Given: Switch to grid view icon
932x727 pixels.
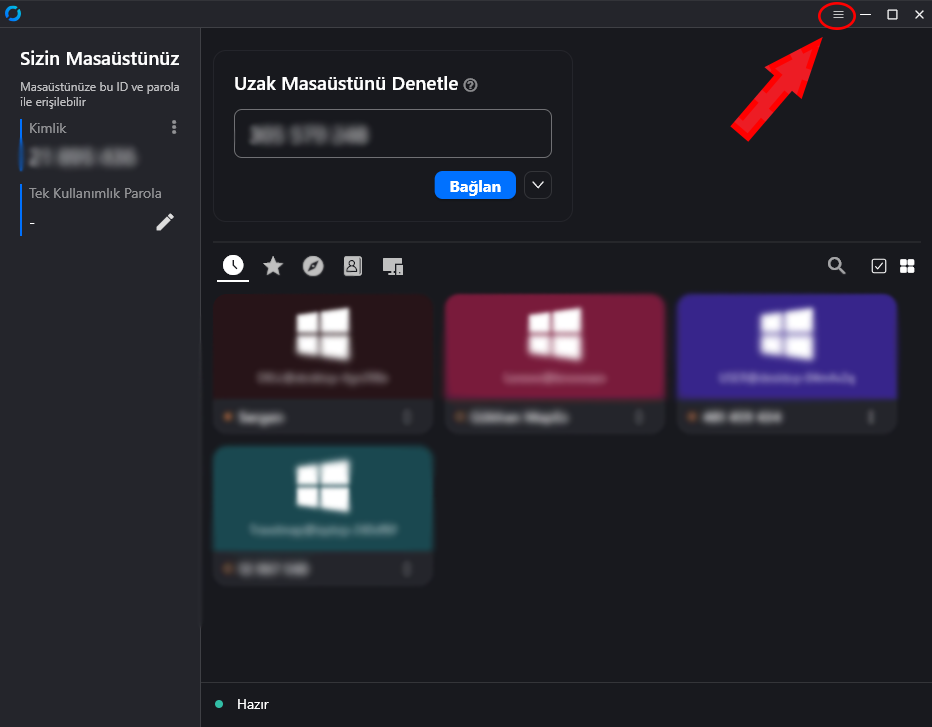Looking at the screenshot, I should (907, 266).
